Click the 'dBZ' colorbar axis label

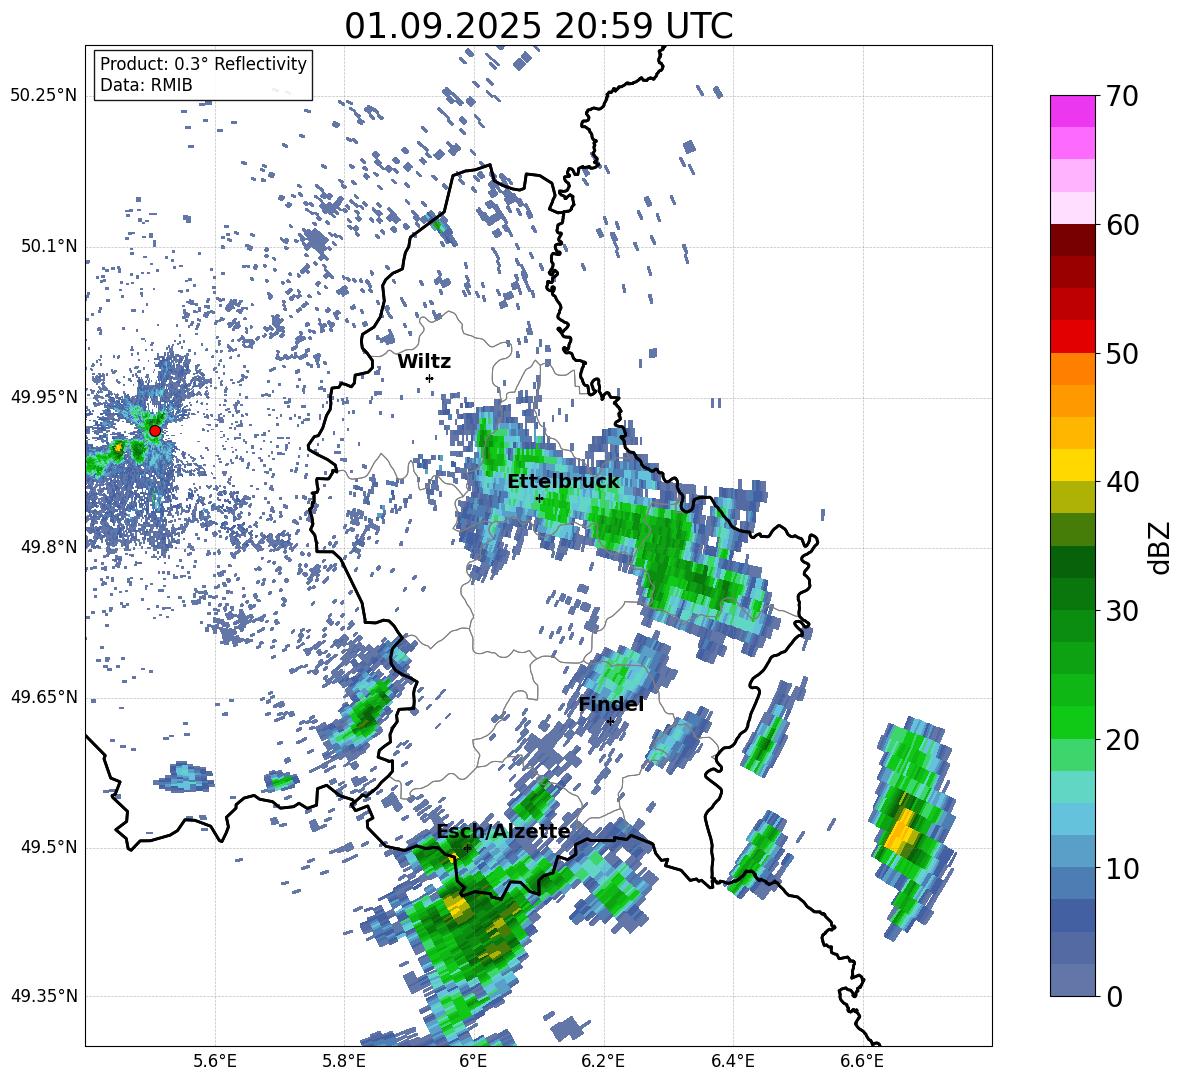(1161, 547)
